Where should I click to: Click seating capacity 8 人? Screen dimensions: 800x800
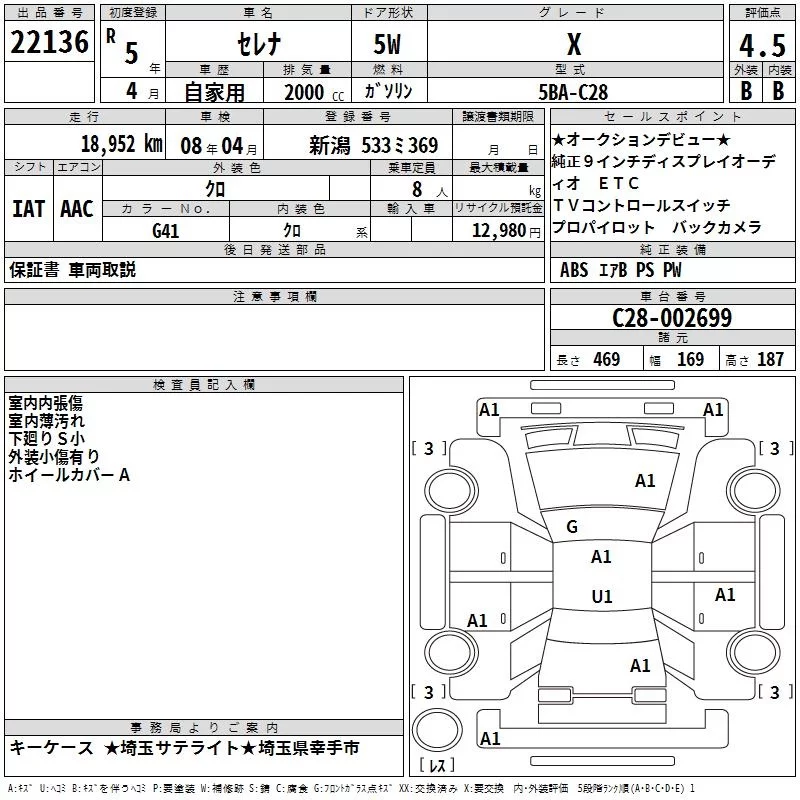pos(430,190)
